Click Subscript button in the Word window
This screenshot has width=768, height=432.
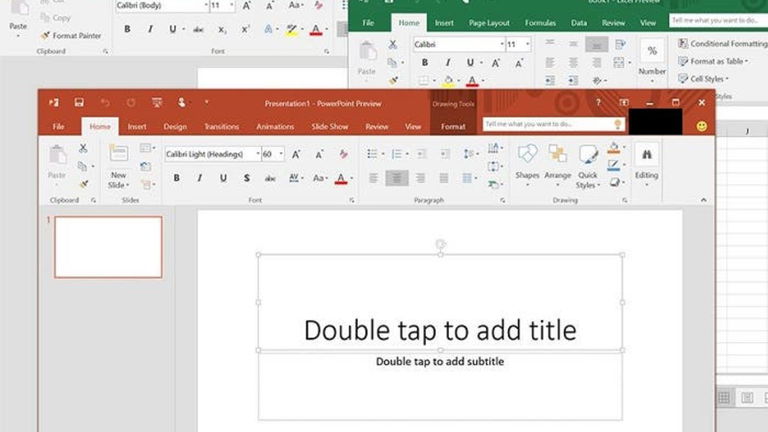tap(222, 29)
